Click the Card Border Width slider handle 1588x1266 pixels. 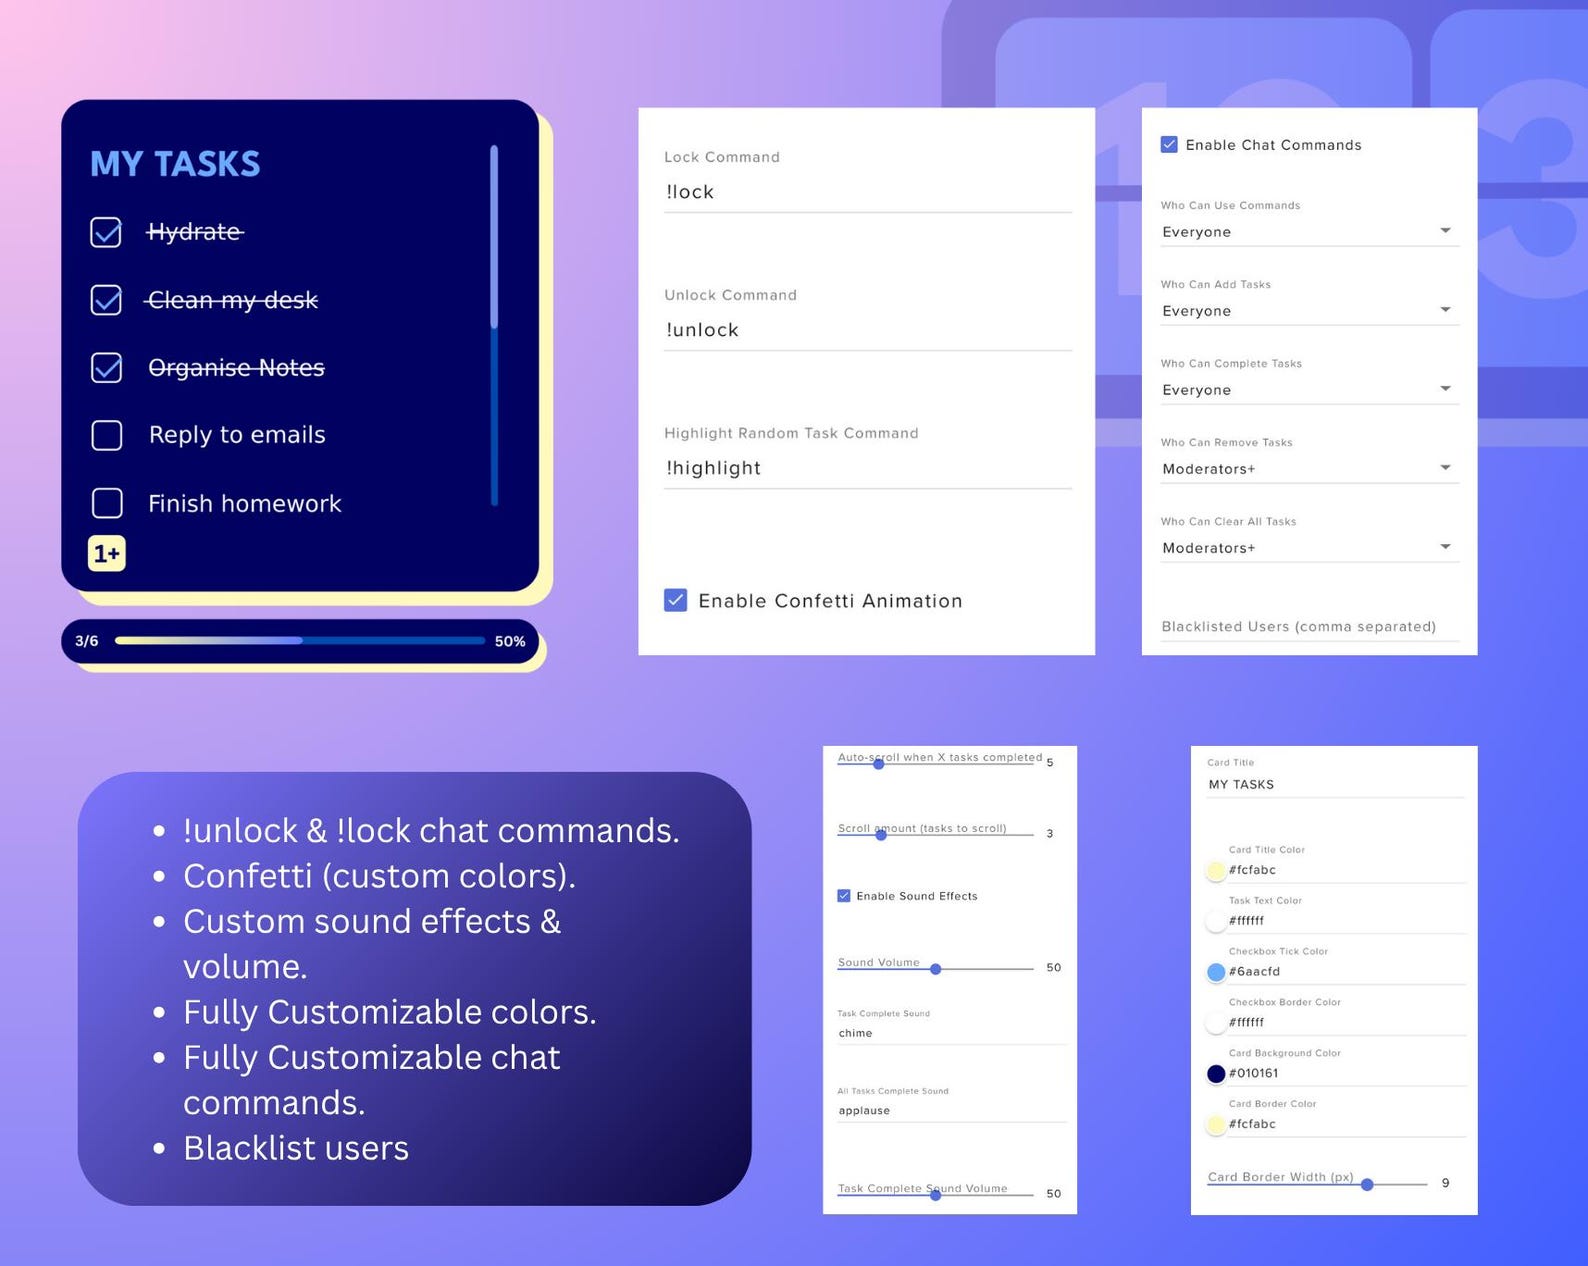point(1367,1184)
